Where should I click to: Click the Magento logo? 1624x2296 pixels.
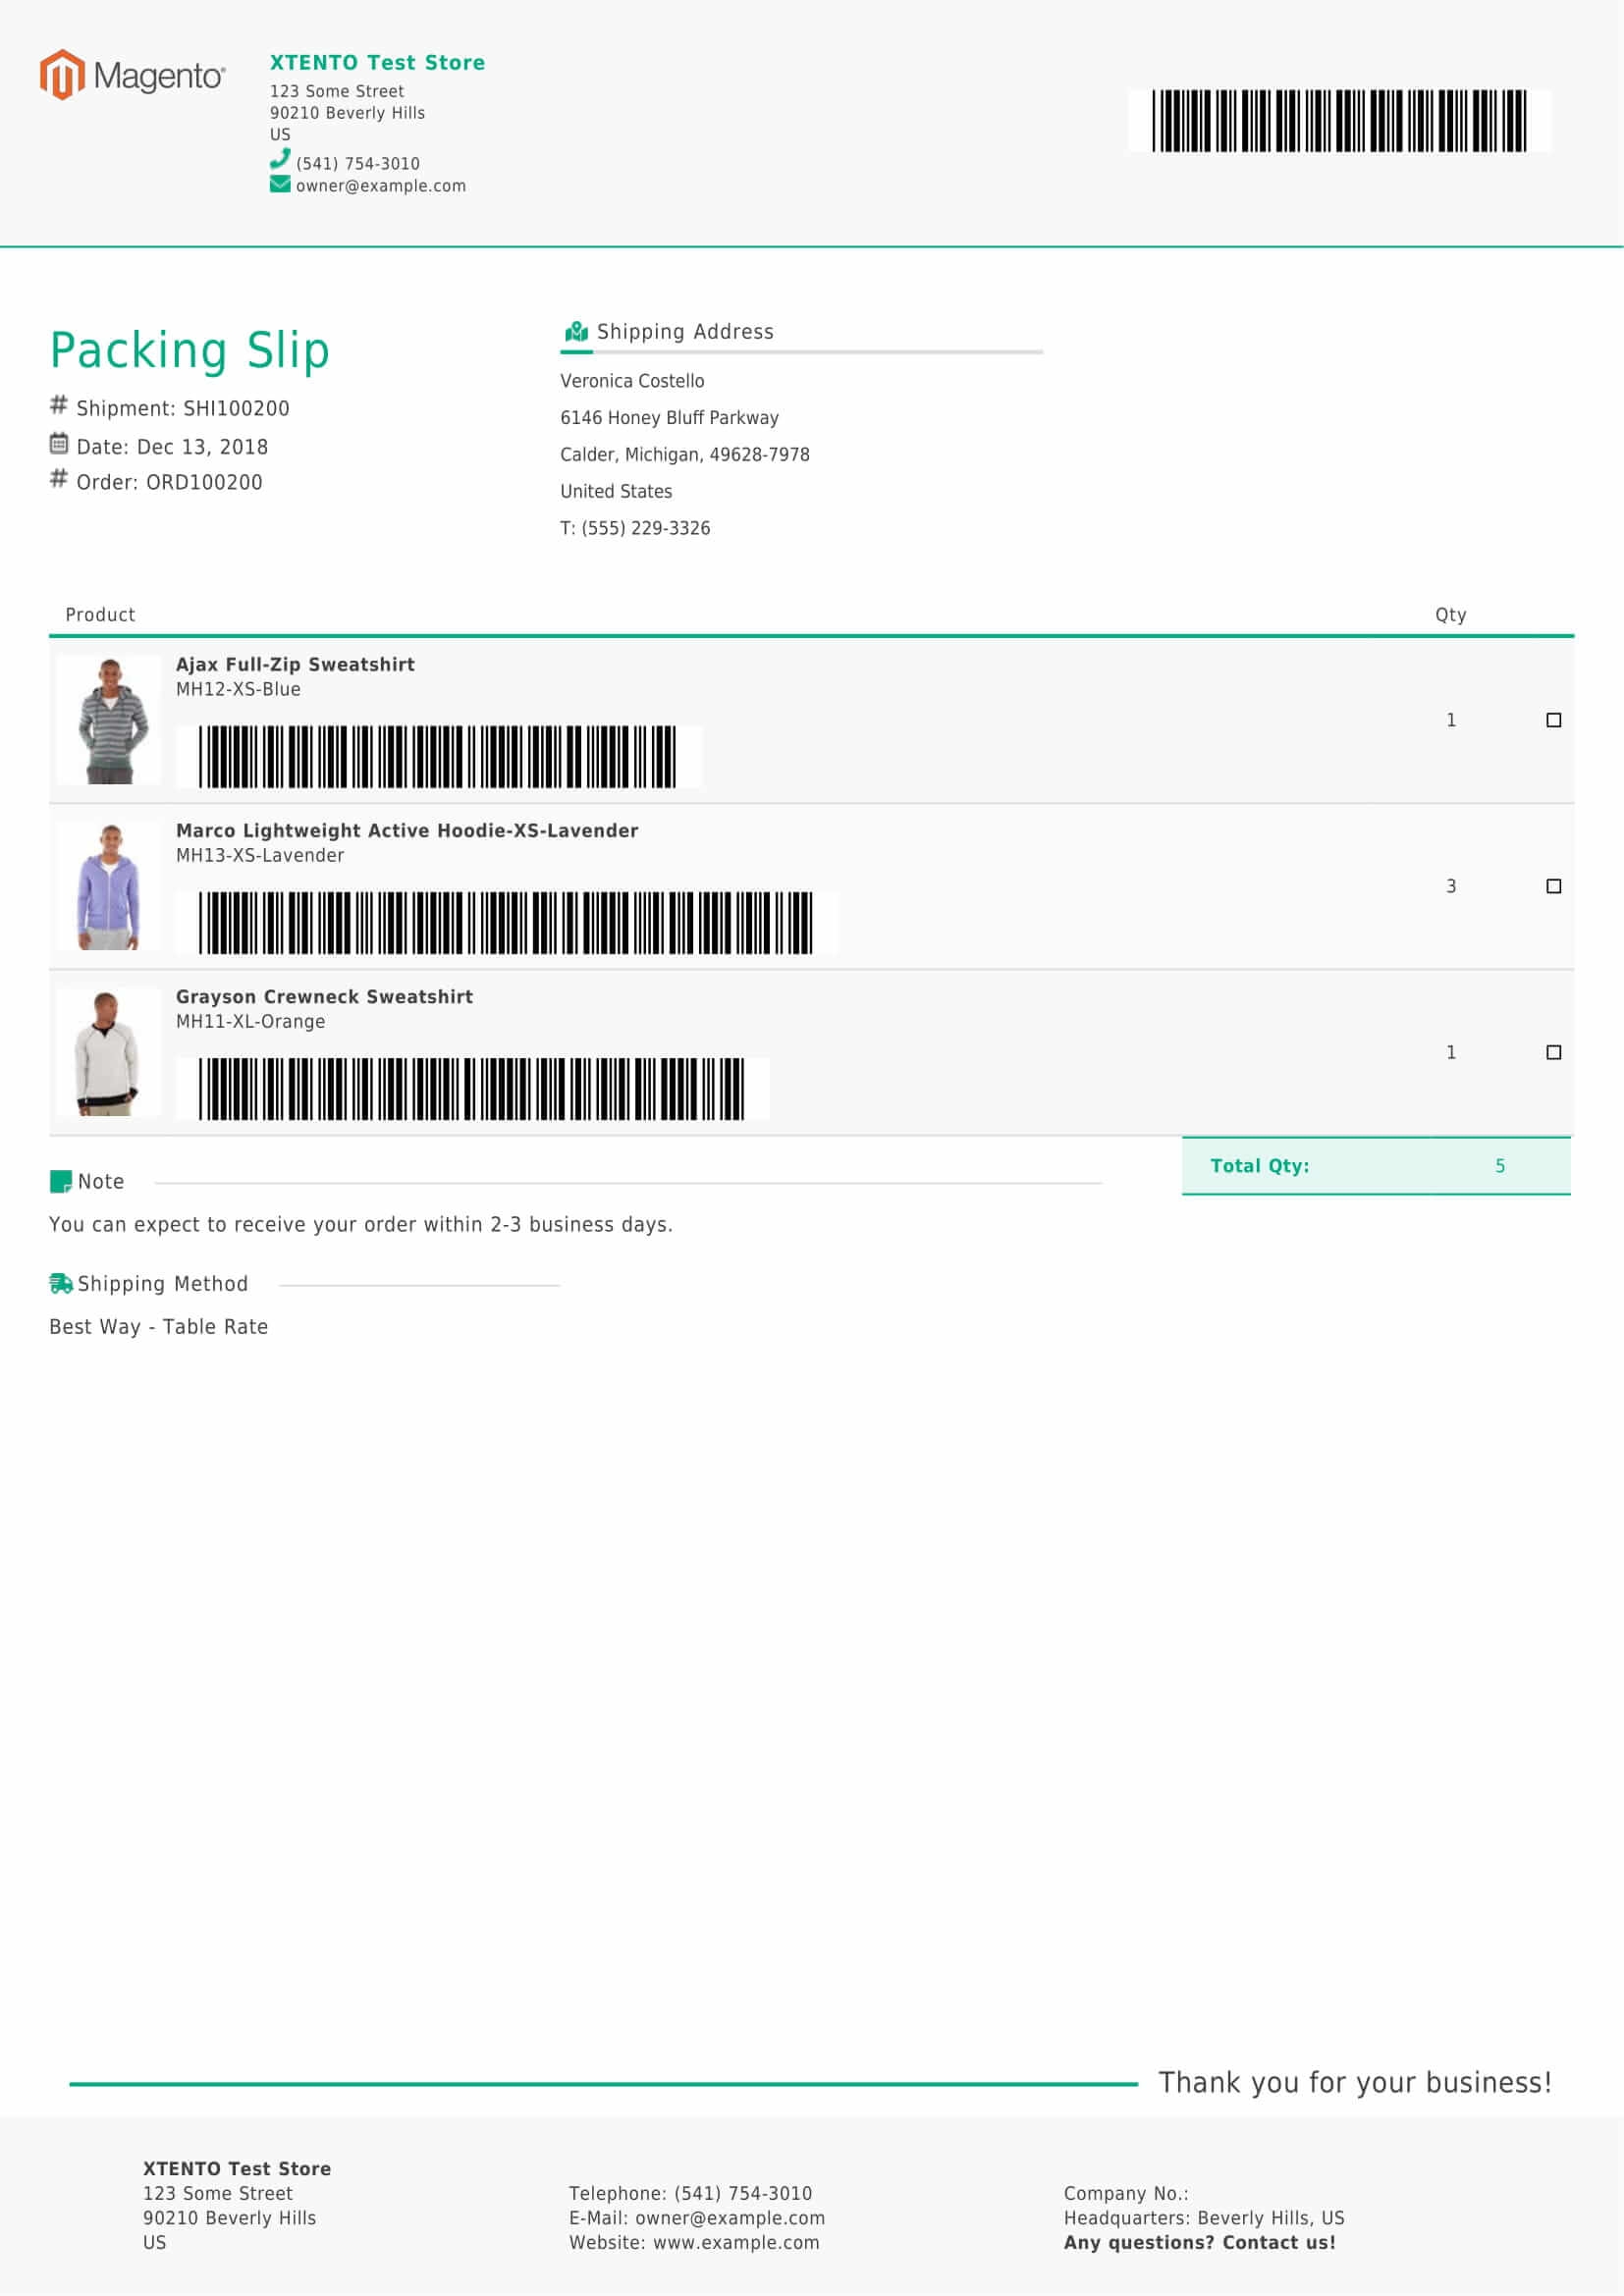132,75
